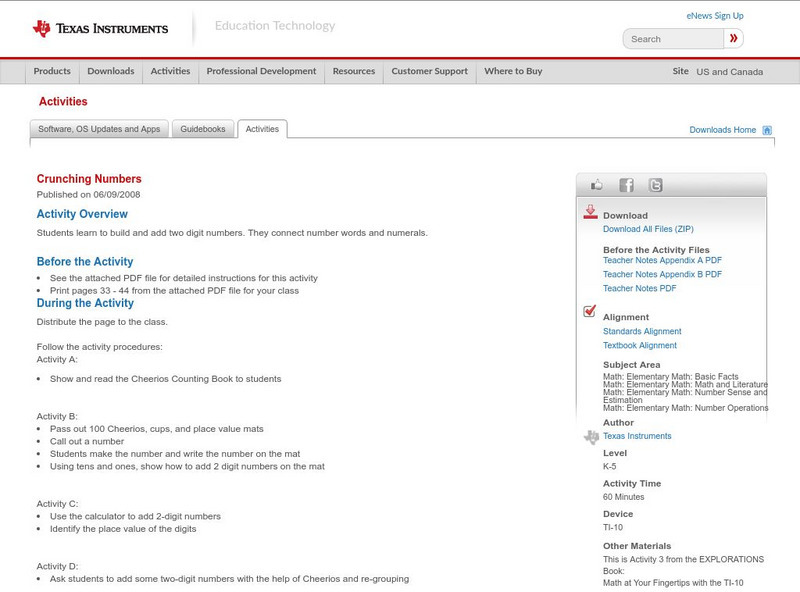Image resolution: width=800 pixels, height=592 pixels.
Task: Open the Customer Support menu
Action: pos(429,71)
